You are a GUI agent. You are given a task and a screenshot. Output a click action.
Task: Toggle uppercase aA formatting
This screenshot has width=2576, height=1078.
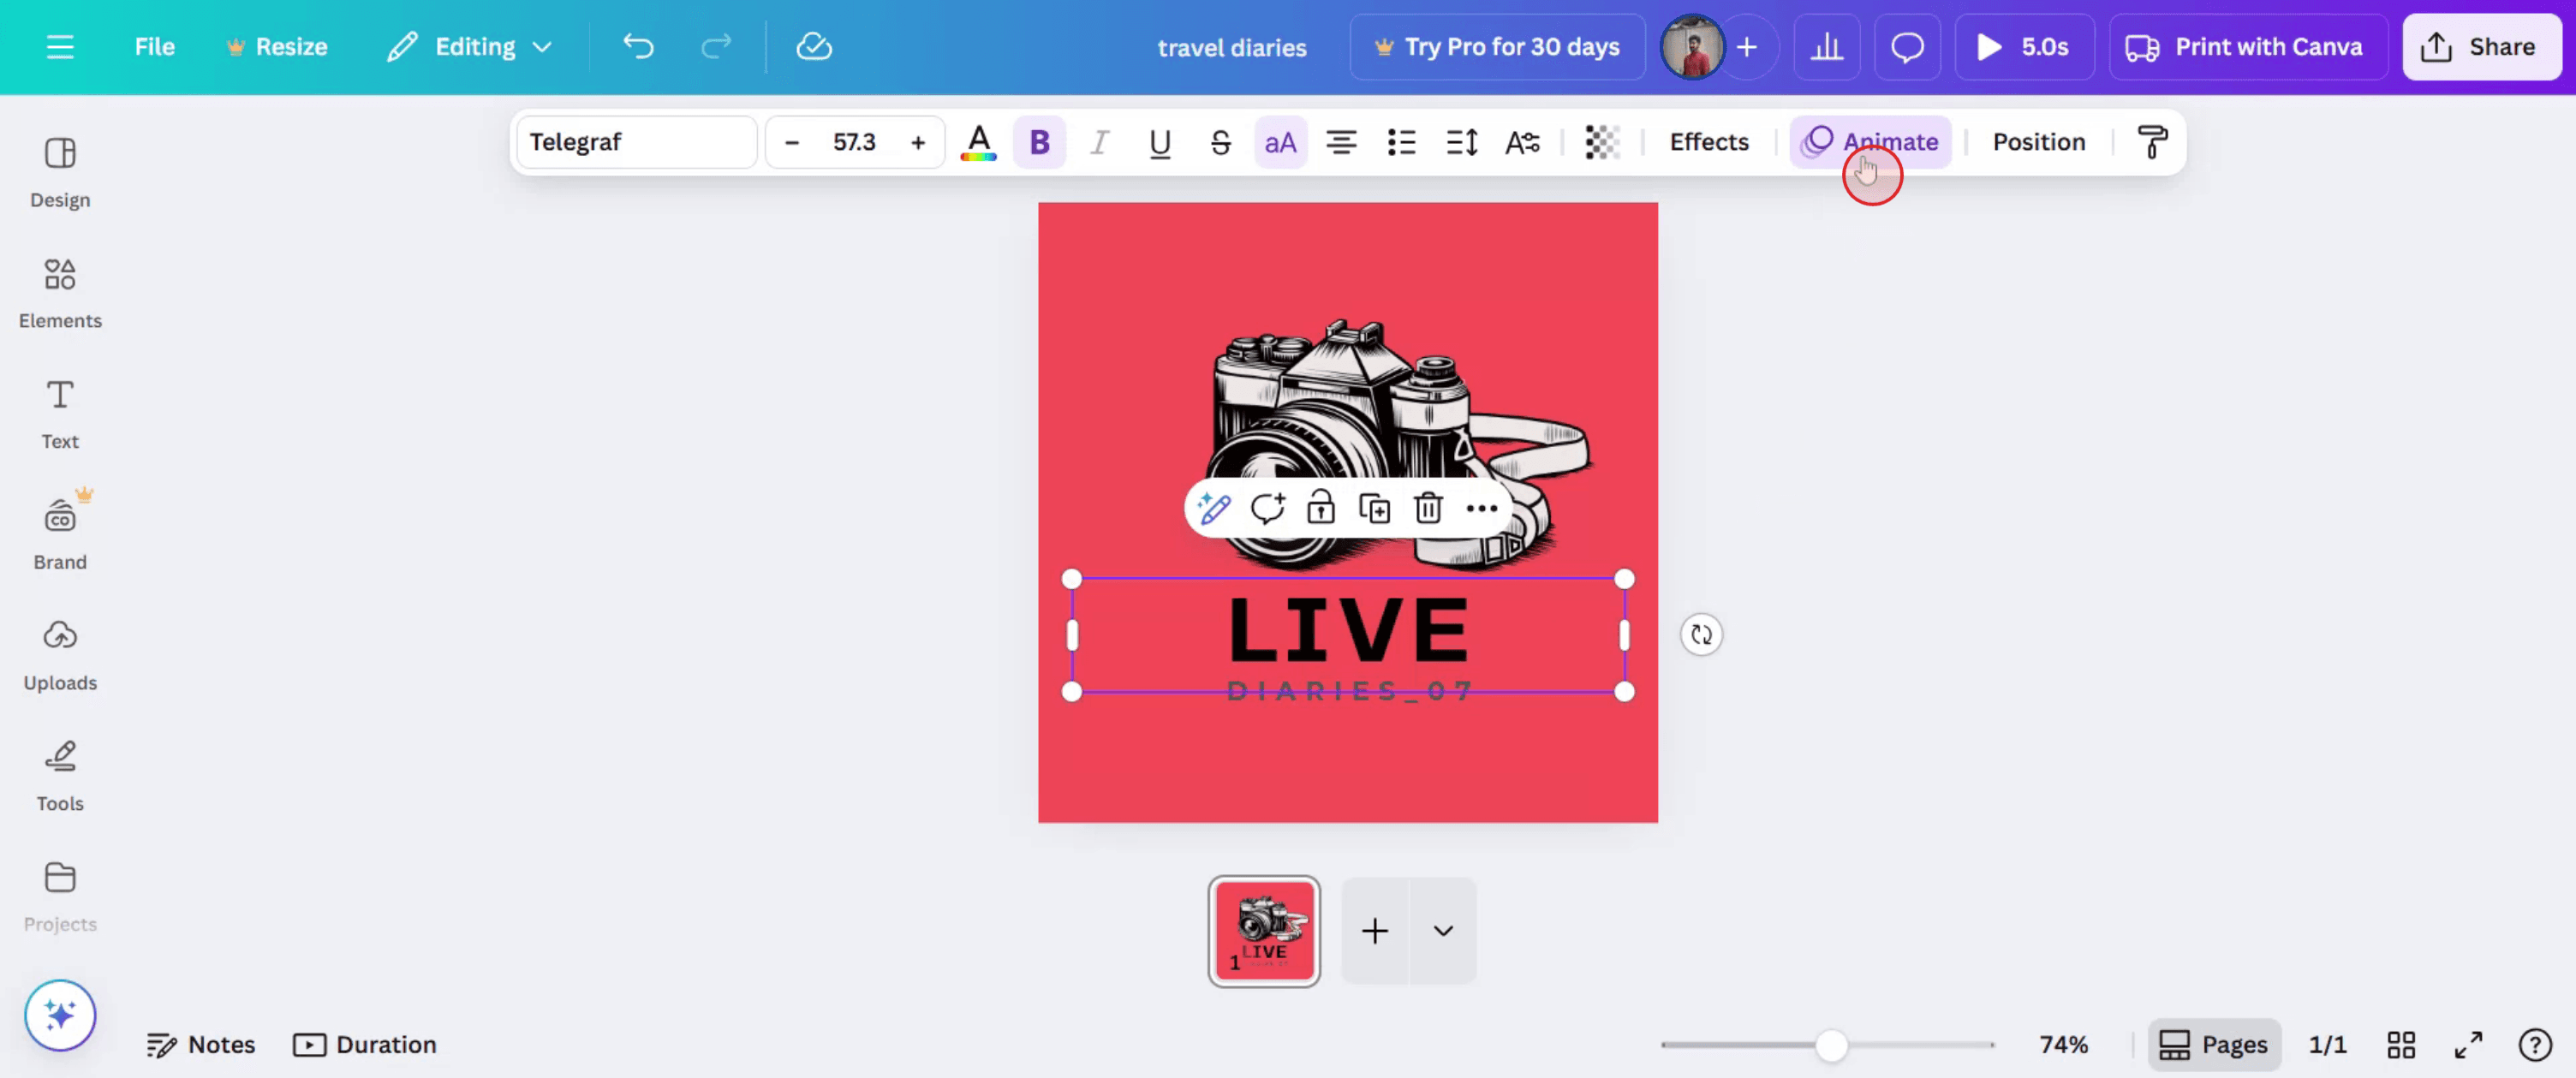tap(1280, 142)
